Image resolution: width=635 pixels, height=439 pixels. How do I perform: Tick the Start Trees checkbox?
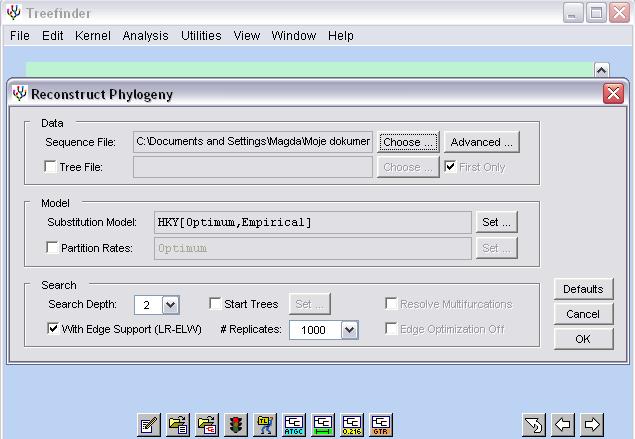coord(215,303)
